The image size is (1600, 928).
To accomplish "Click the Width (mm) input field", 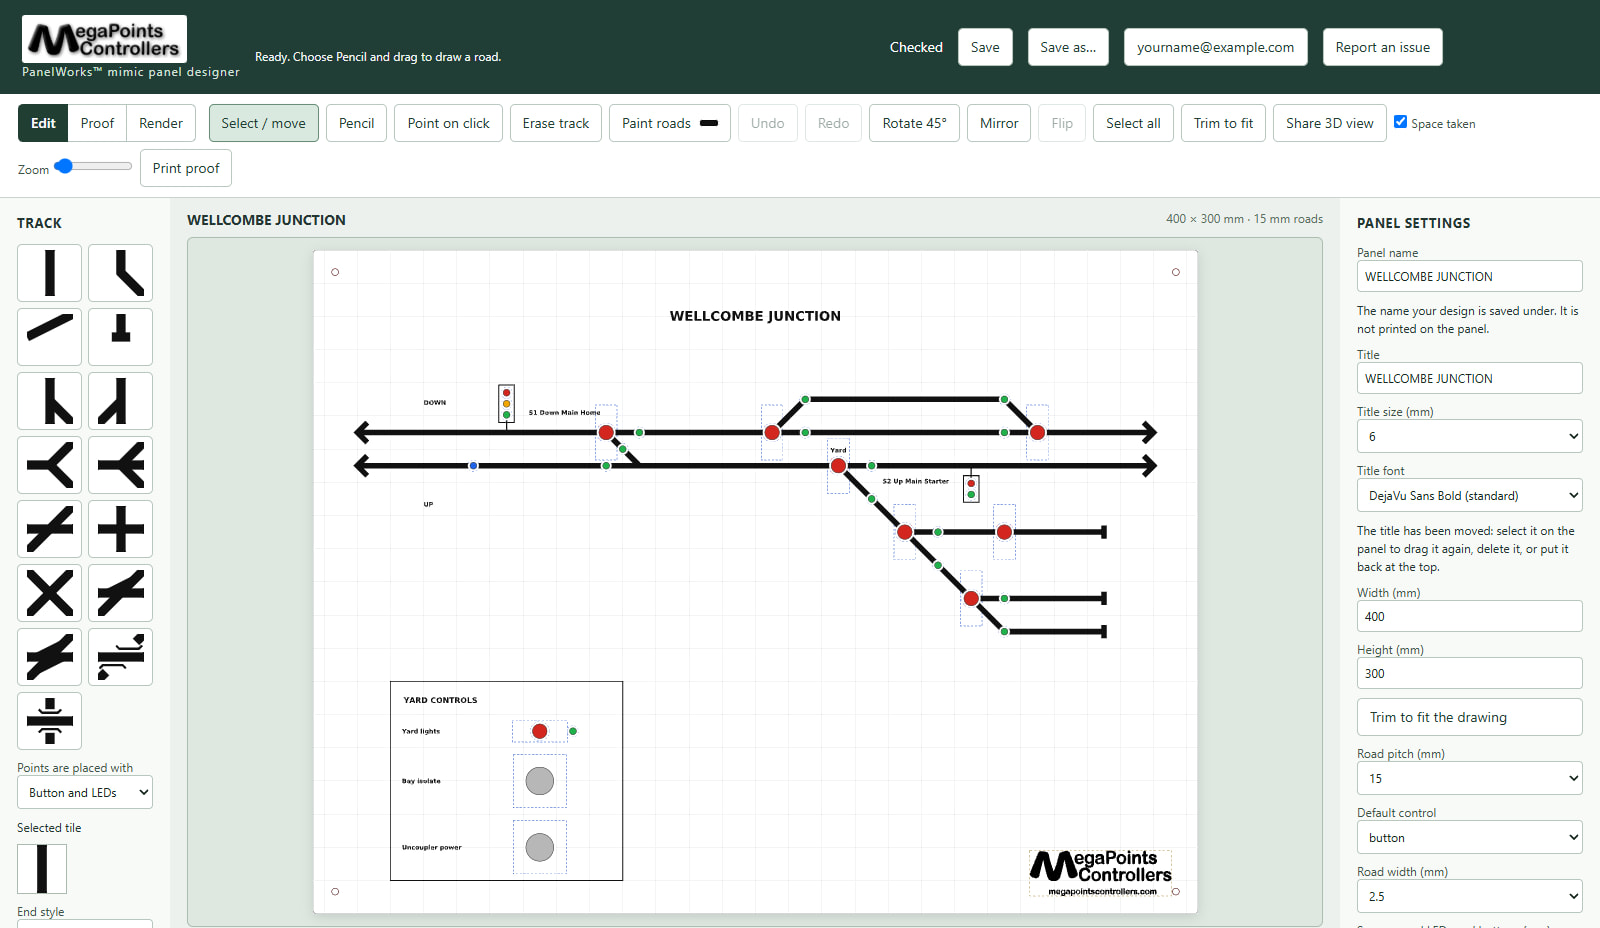I will tap(1469, 616).
